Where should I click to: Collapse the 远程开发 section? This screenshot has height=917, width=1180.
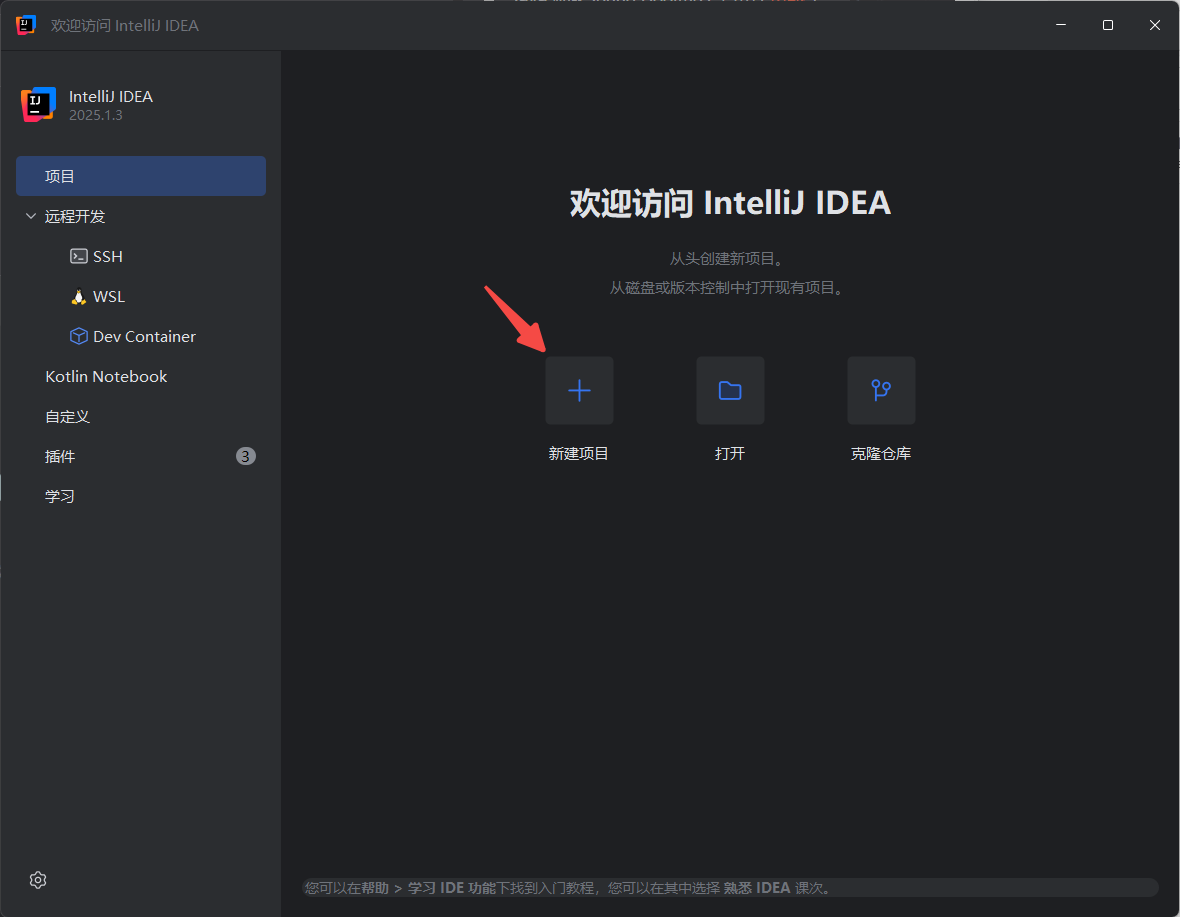31,217
